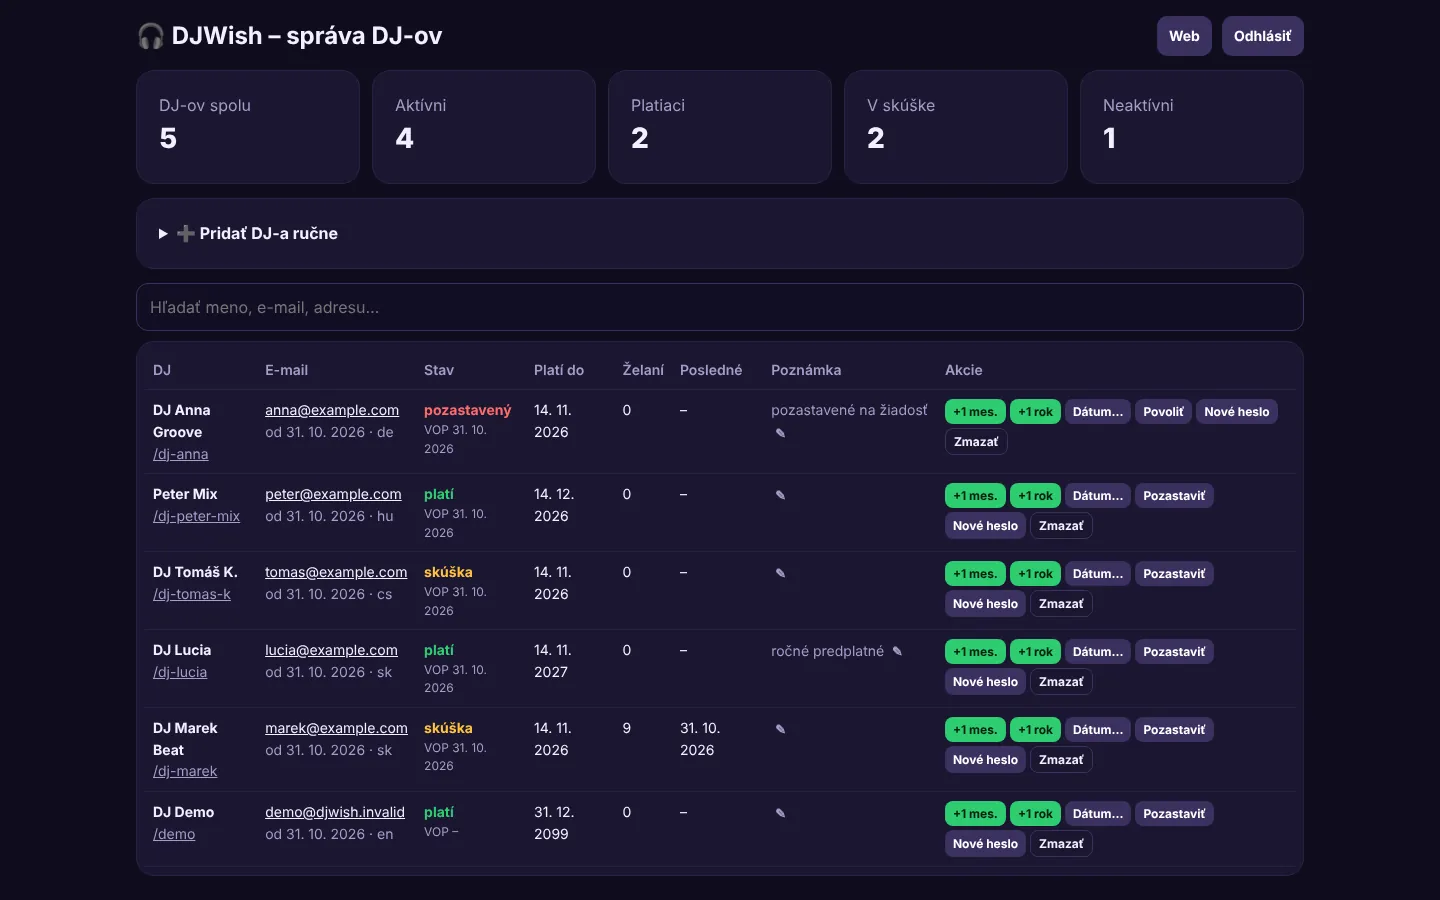Suspend Peter Mix with Pozastaviť
The width and height of the screenshot is (1440, 900).
[x=1174, y=496]
